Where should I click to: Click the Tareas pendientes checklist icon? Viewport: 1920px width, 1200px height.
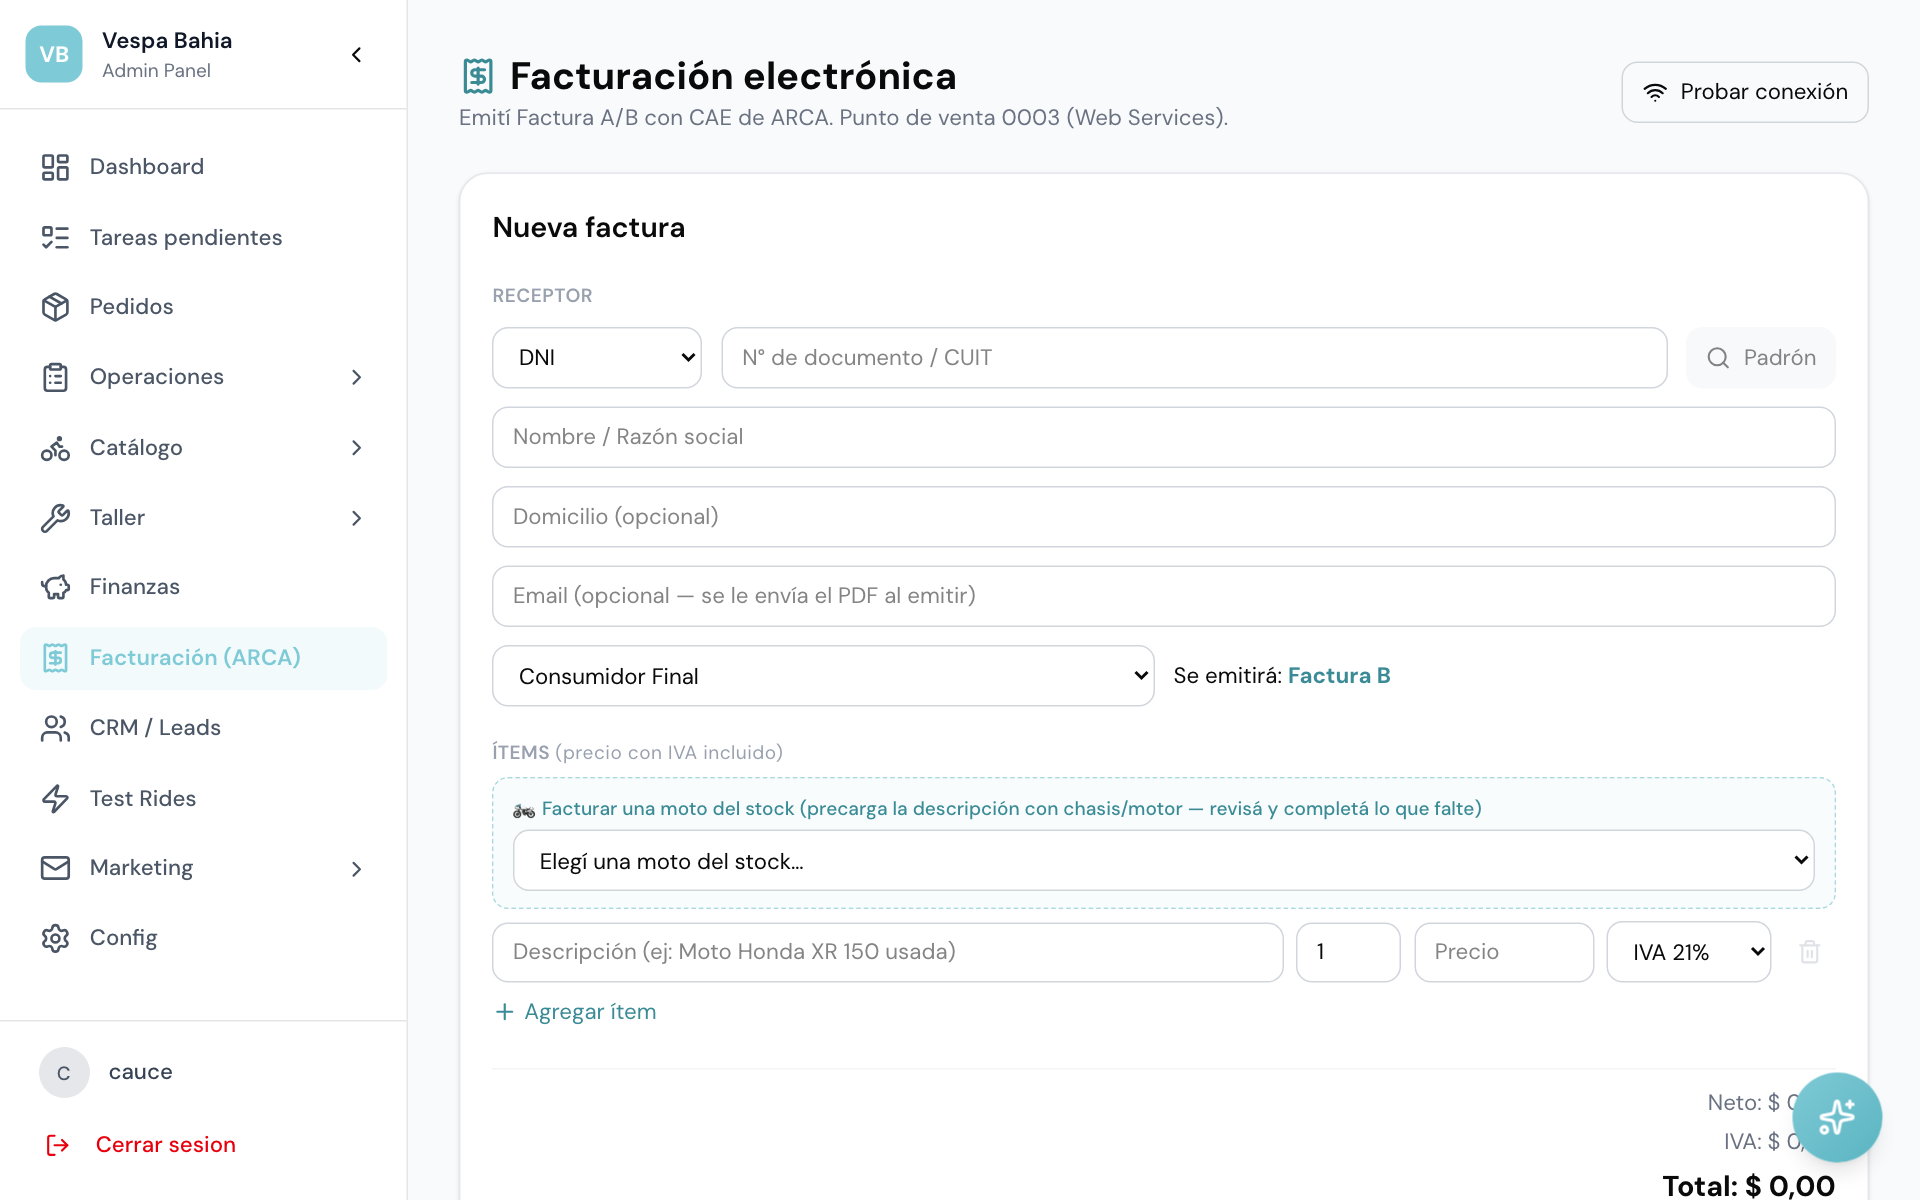55,237
